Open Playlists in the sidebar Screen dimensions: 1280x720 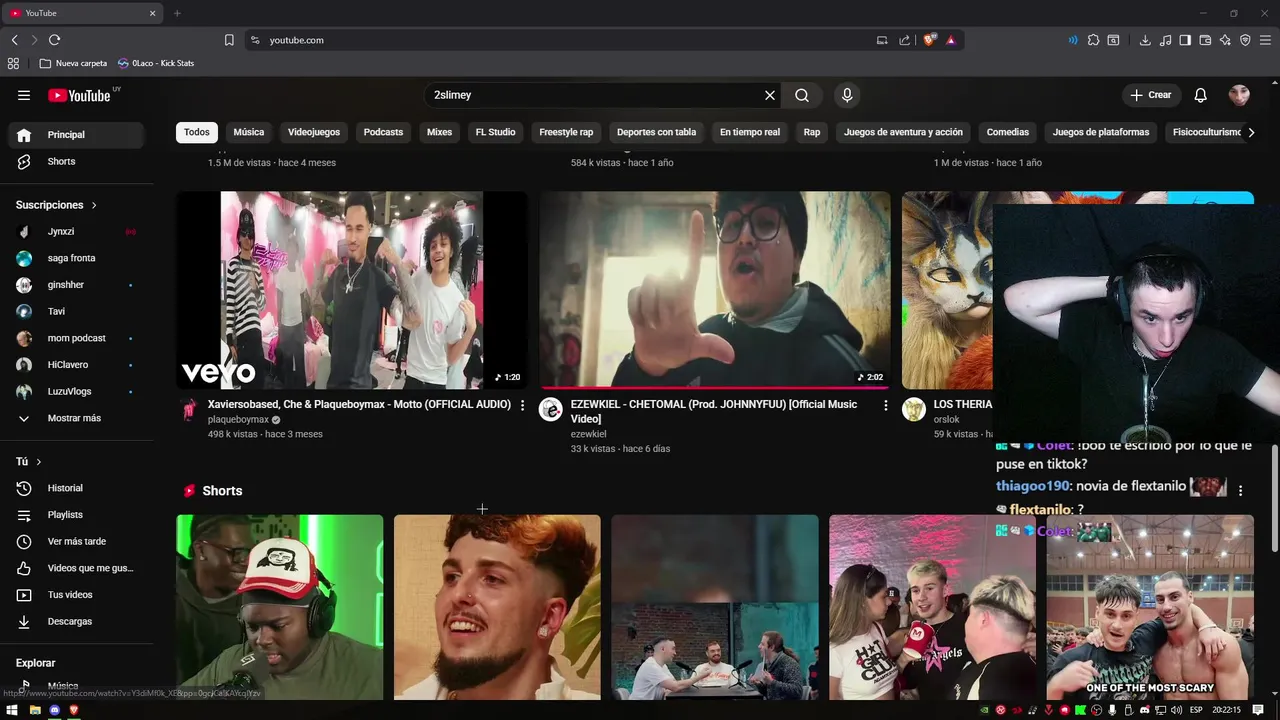(x=76, y=515)
